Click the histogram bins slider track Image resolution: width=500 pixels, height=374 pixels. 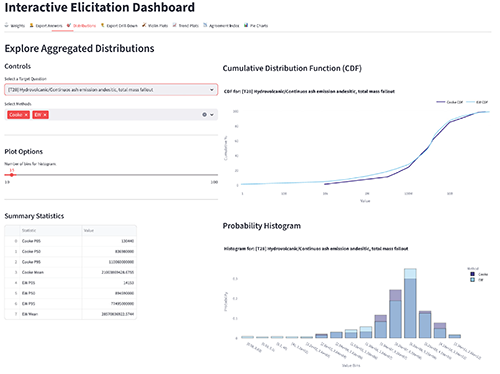tap(111, 175)
